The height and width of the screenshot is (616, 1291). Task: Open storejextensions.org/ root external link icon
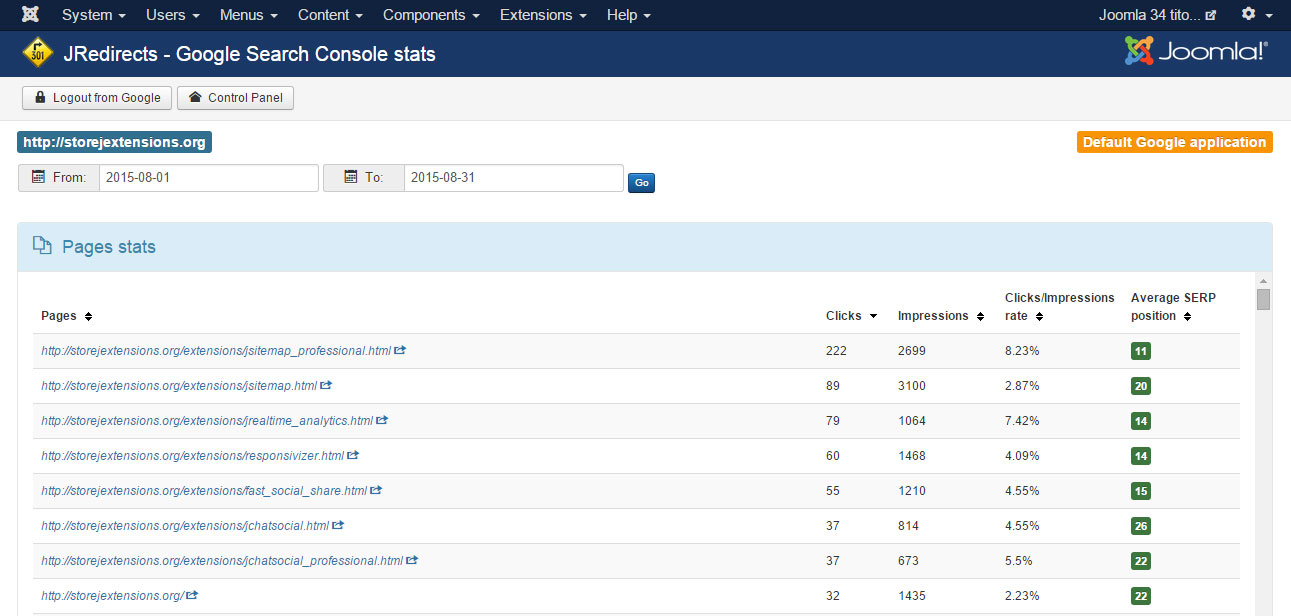[192, 596]
